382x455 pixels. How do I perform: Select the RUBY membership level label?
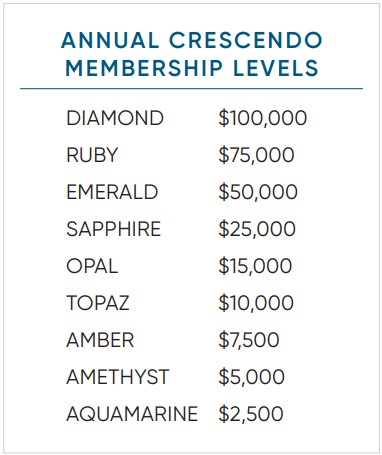tap(92, 155)
